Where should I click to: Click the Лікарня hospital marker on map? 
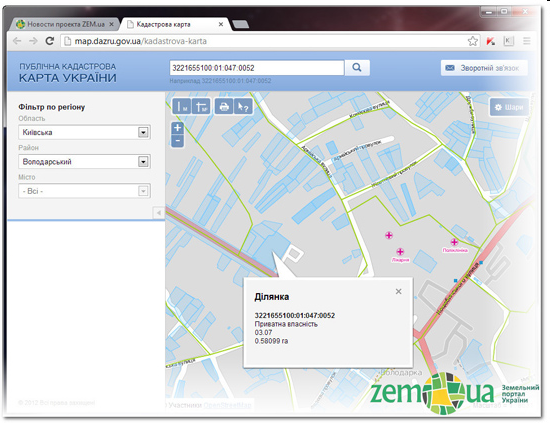click(x=400, y=251)
